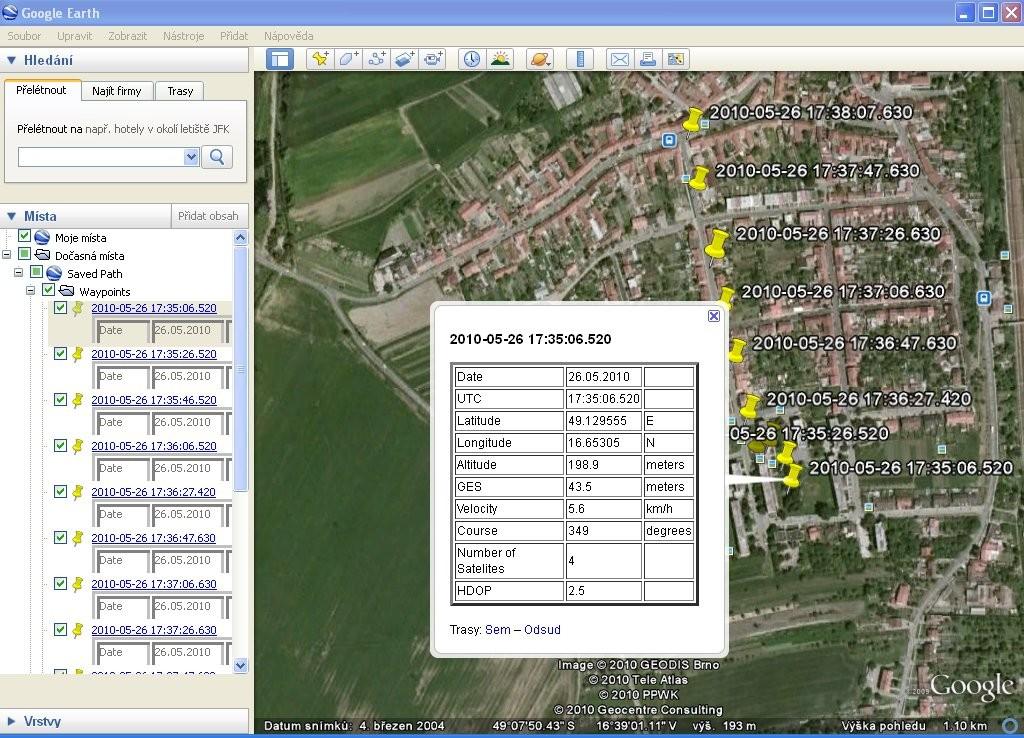The width and height of the screenshot is (1024, 738).
Task: Collapse the Dočasná místa tree node
Action: coord(7,255)
